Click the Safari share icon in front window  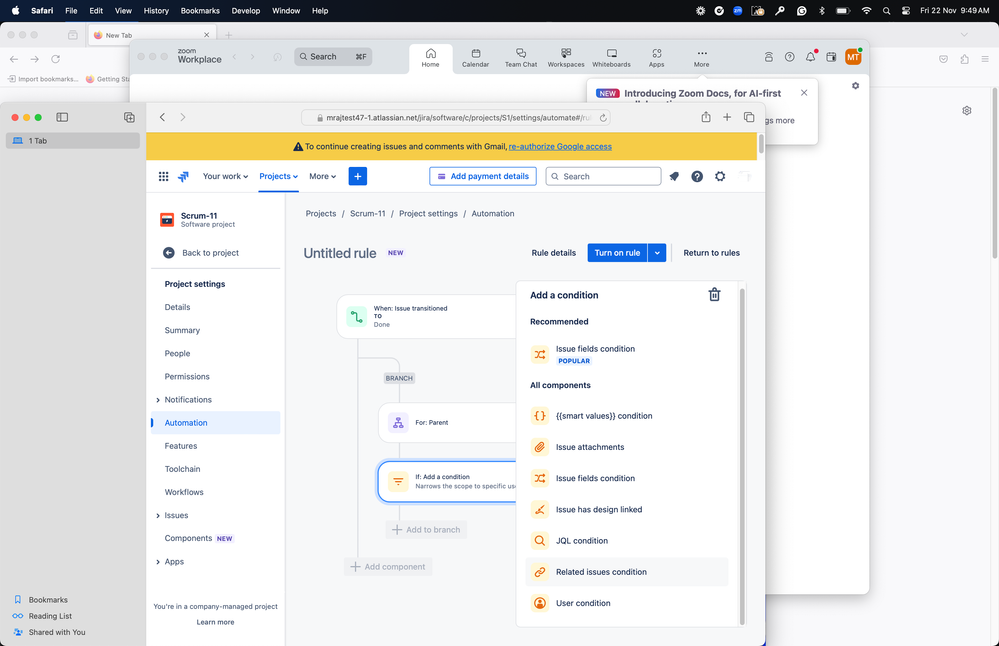[x=706, y=117]
